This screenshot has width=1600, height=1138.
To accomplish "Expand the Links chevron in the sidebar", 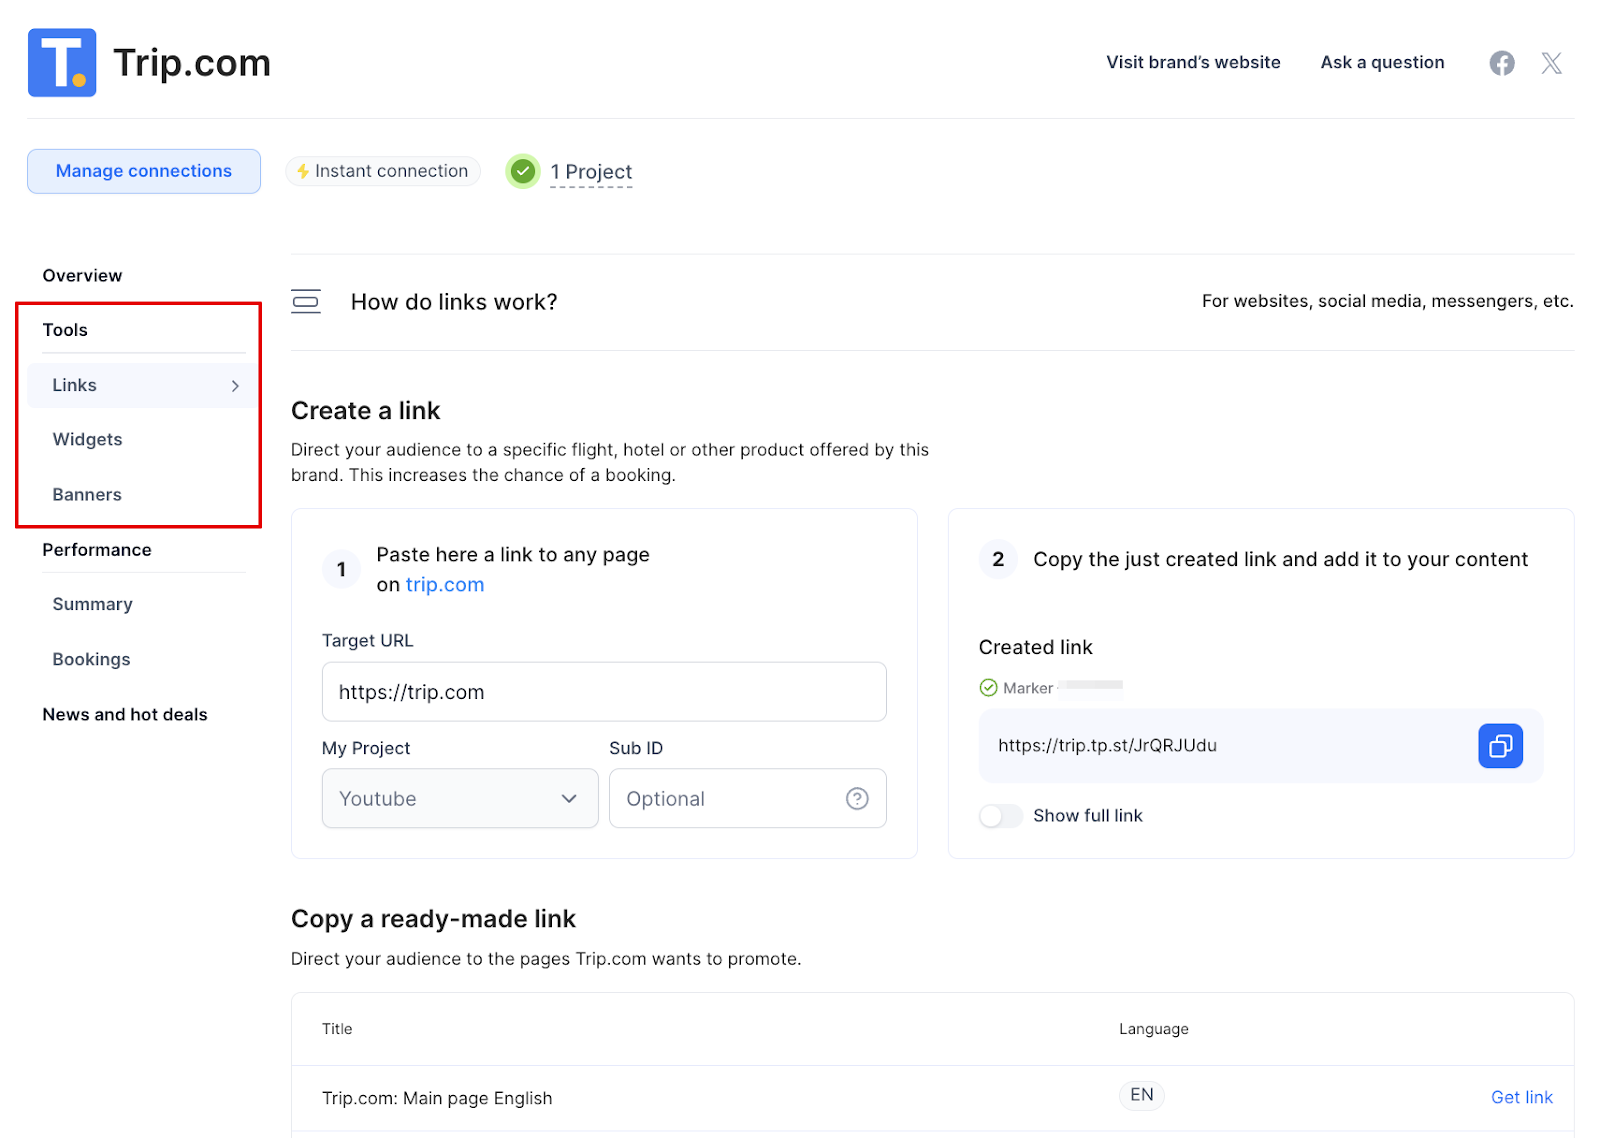I will pyautogui.click(x=235, y=386).
